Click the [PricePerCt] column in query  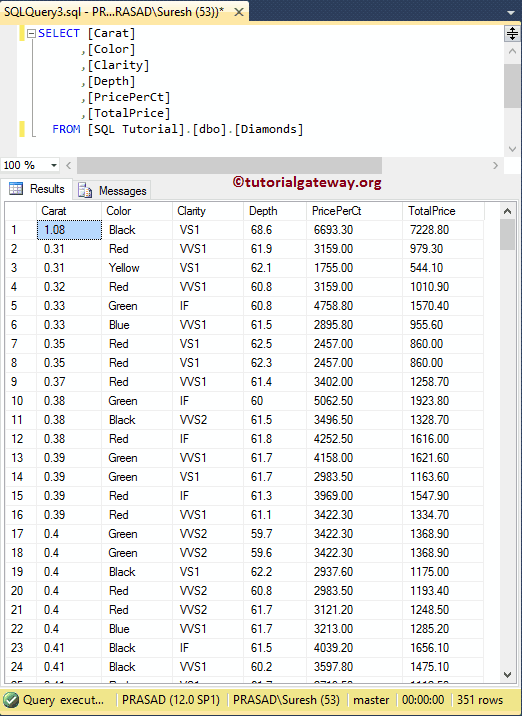(x=129, y=97)
